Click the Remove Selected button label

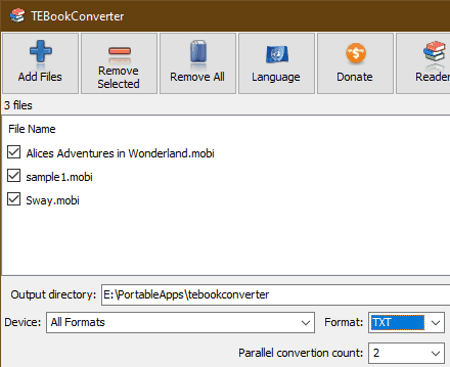[118, 77]
